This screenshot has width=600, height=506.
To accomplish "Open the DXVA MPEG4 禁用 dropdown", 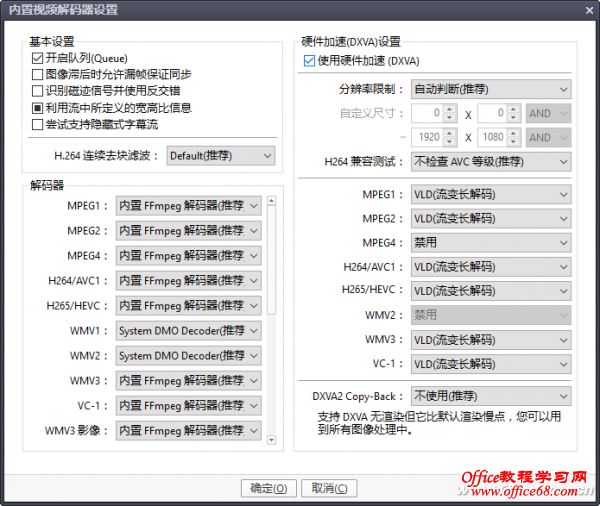I will (490, 243).
